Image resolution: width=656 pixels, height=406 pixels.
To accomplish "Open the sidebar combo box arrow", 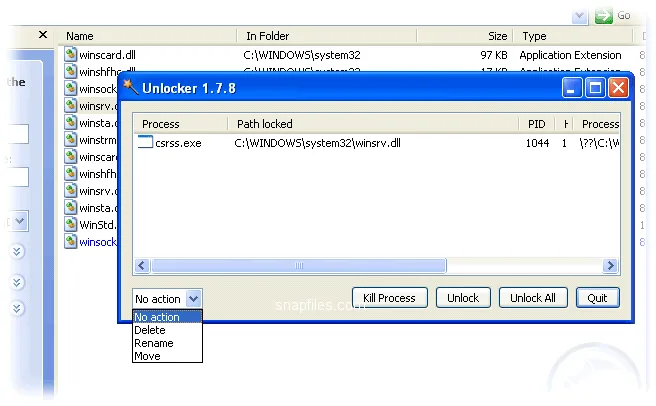I will 20,221.
